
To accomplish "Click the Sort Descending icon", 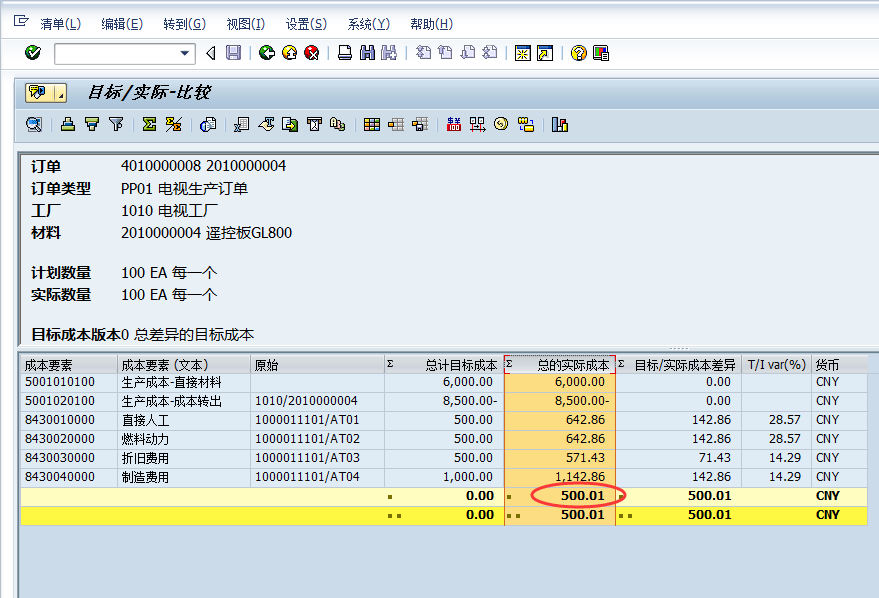I will pos(92,124).
